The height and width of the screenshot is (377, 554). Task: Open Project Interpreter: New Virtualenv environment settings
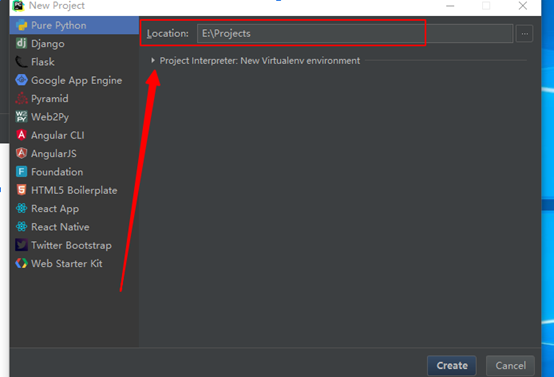(x=260, y=61)
